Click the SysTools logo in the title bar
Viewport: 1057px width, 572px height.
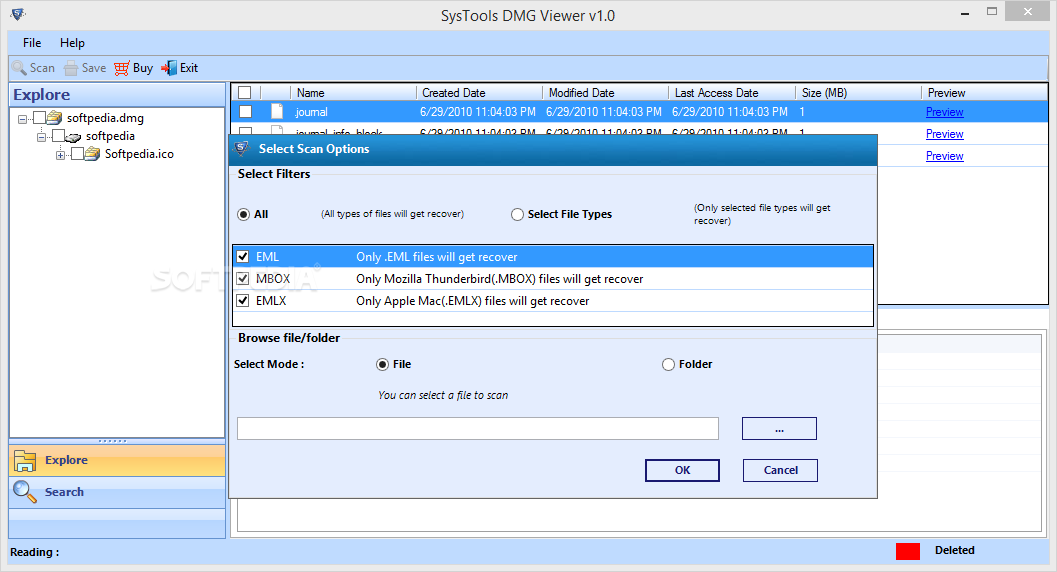(18, 13)
